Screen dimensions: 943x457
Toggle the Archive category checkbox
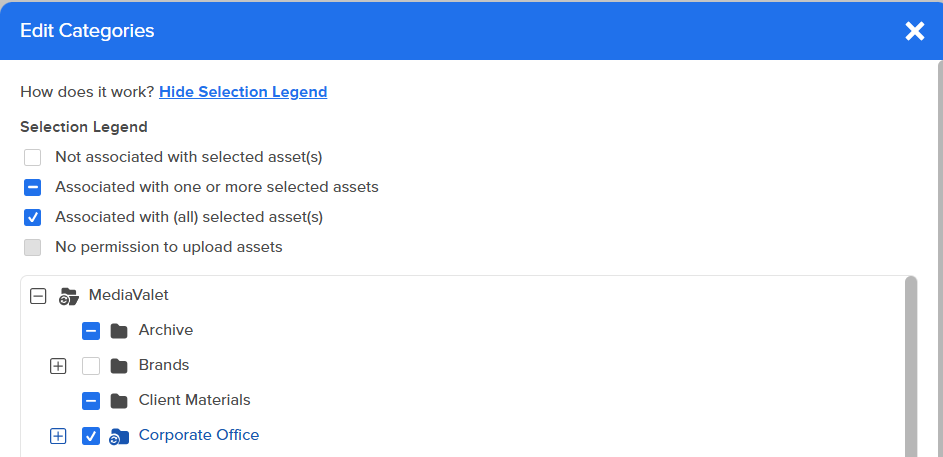pos(91,331)
